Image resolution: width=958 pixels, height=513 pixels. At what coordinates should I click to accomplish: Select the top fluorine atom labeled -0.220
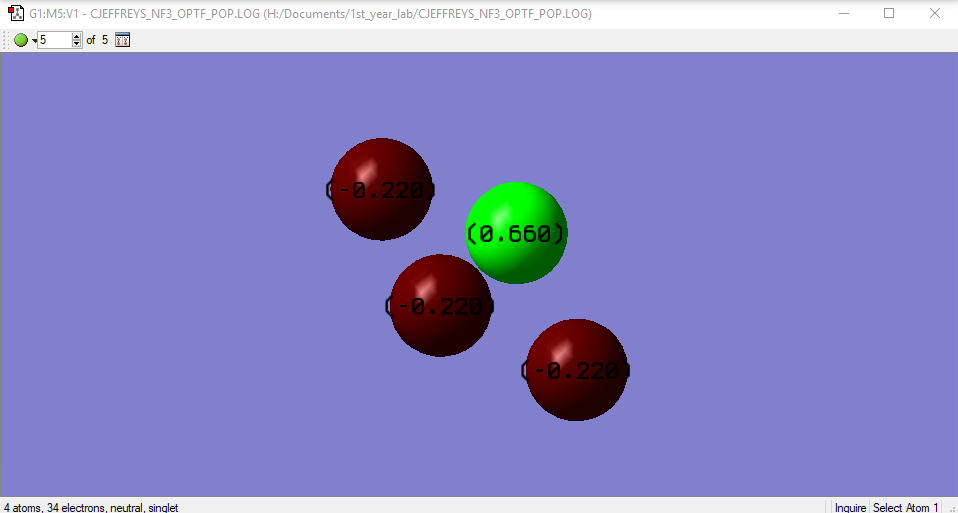[381, 189]
